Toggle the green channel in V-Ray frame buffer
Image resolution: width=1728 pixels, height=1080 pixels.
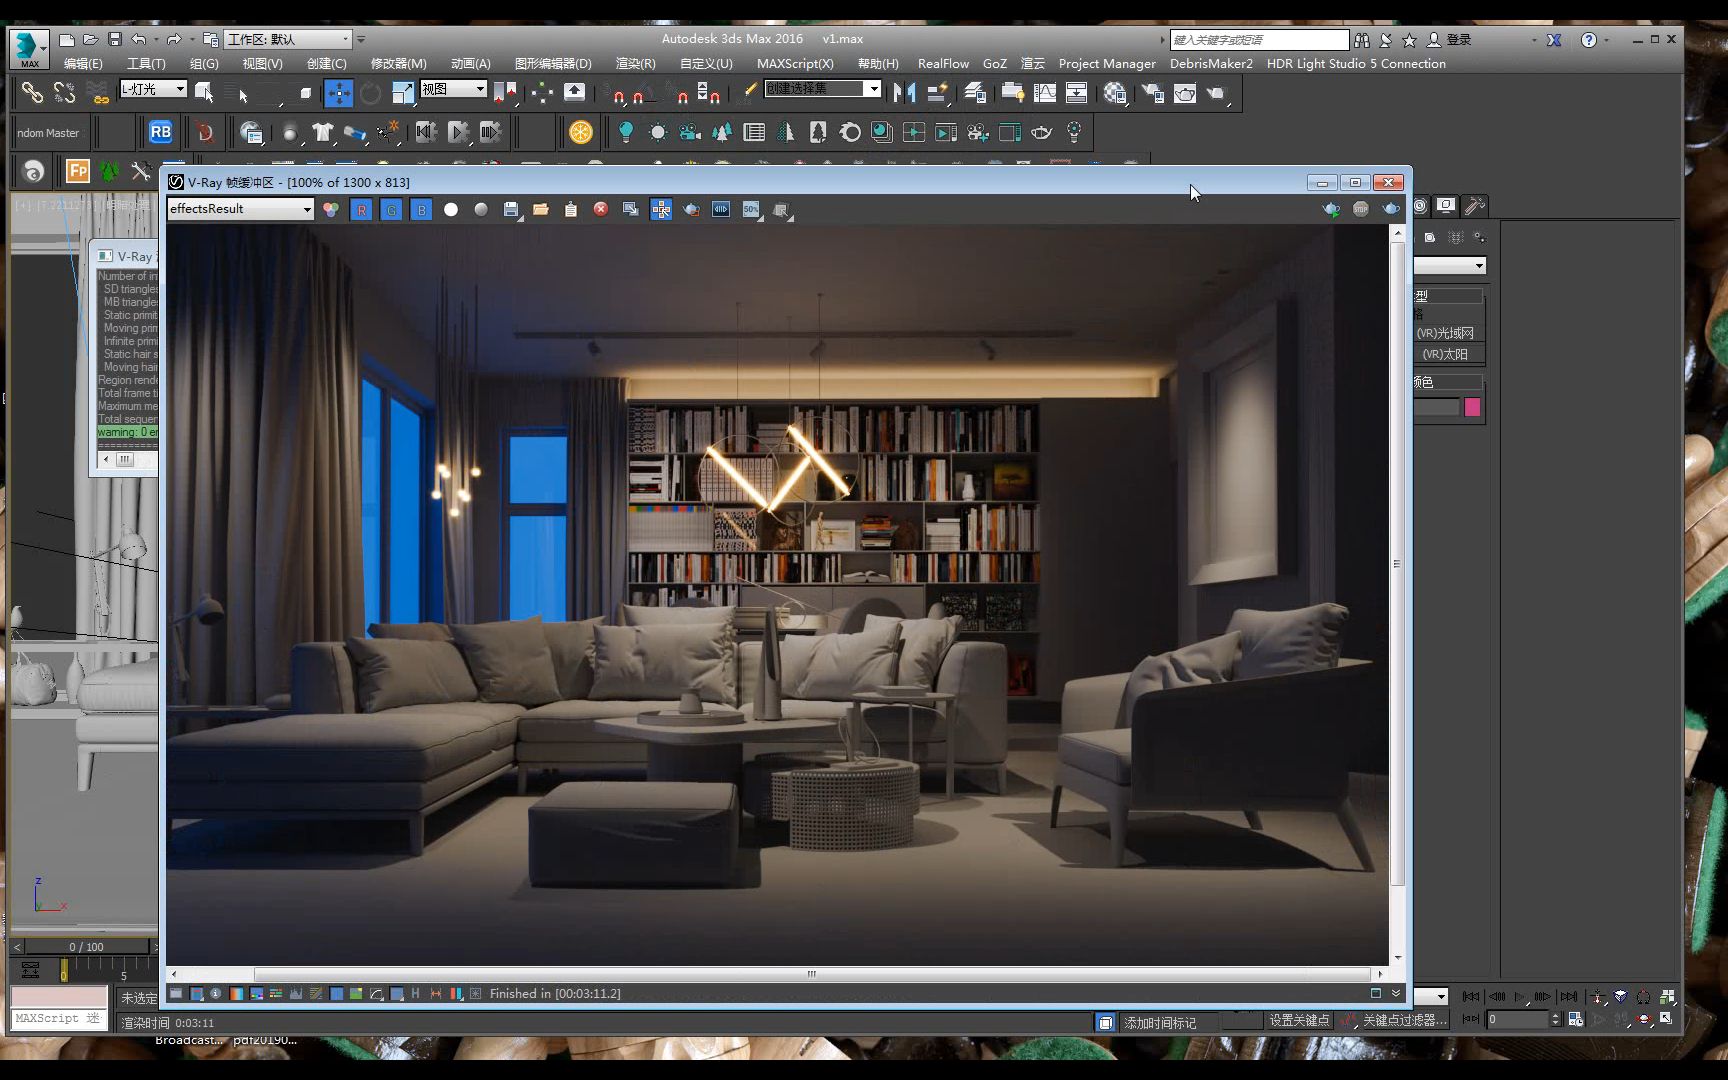pyautogui.click(x=392, y=210)
